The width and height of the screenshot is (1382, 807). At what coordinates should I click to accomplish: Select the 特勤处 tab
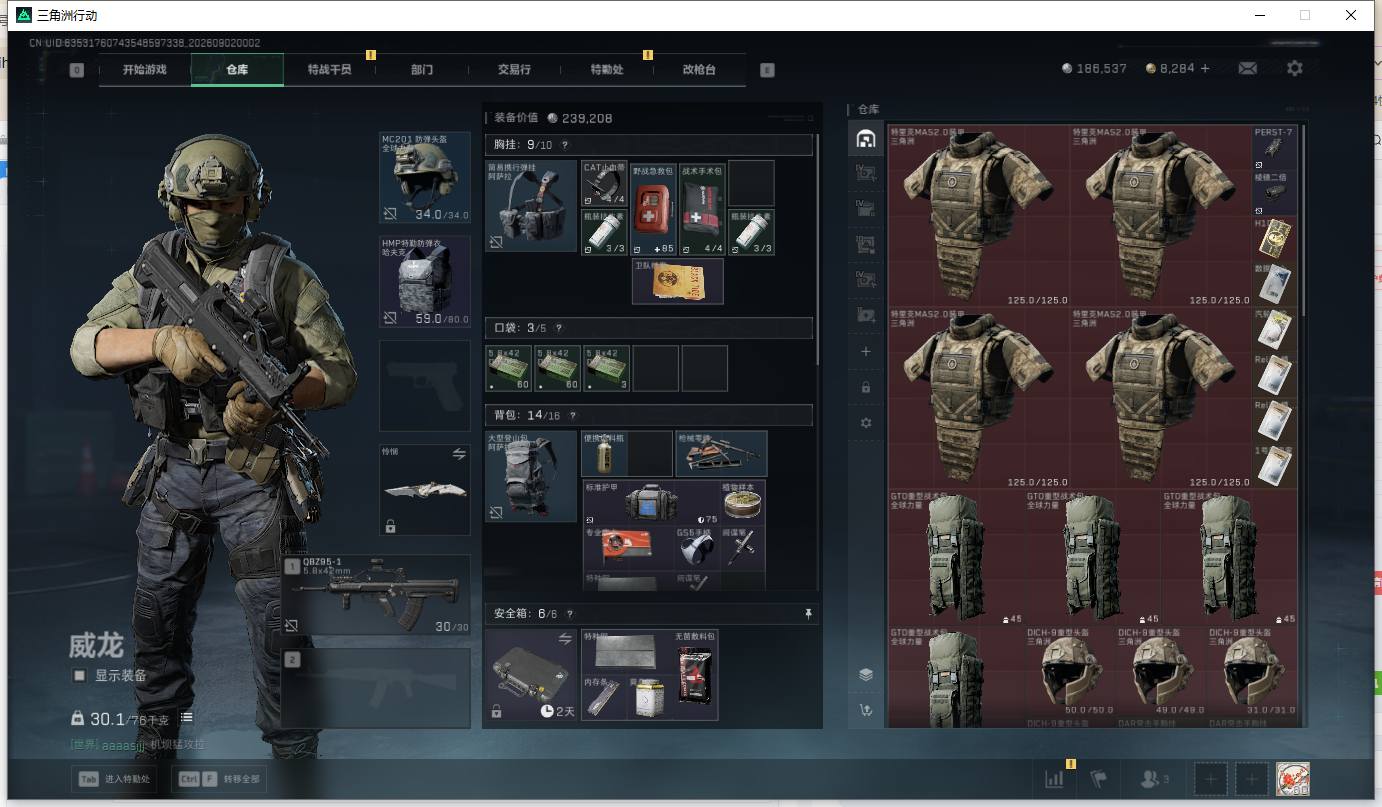point(607,70)
